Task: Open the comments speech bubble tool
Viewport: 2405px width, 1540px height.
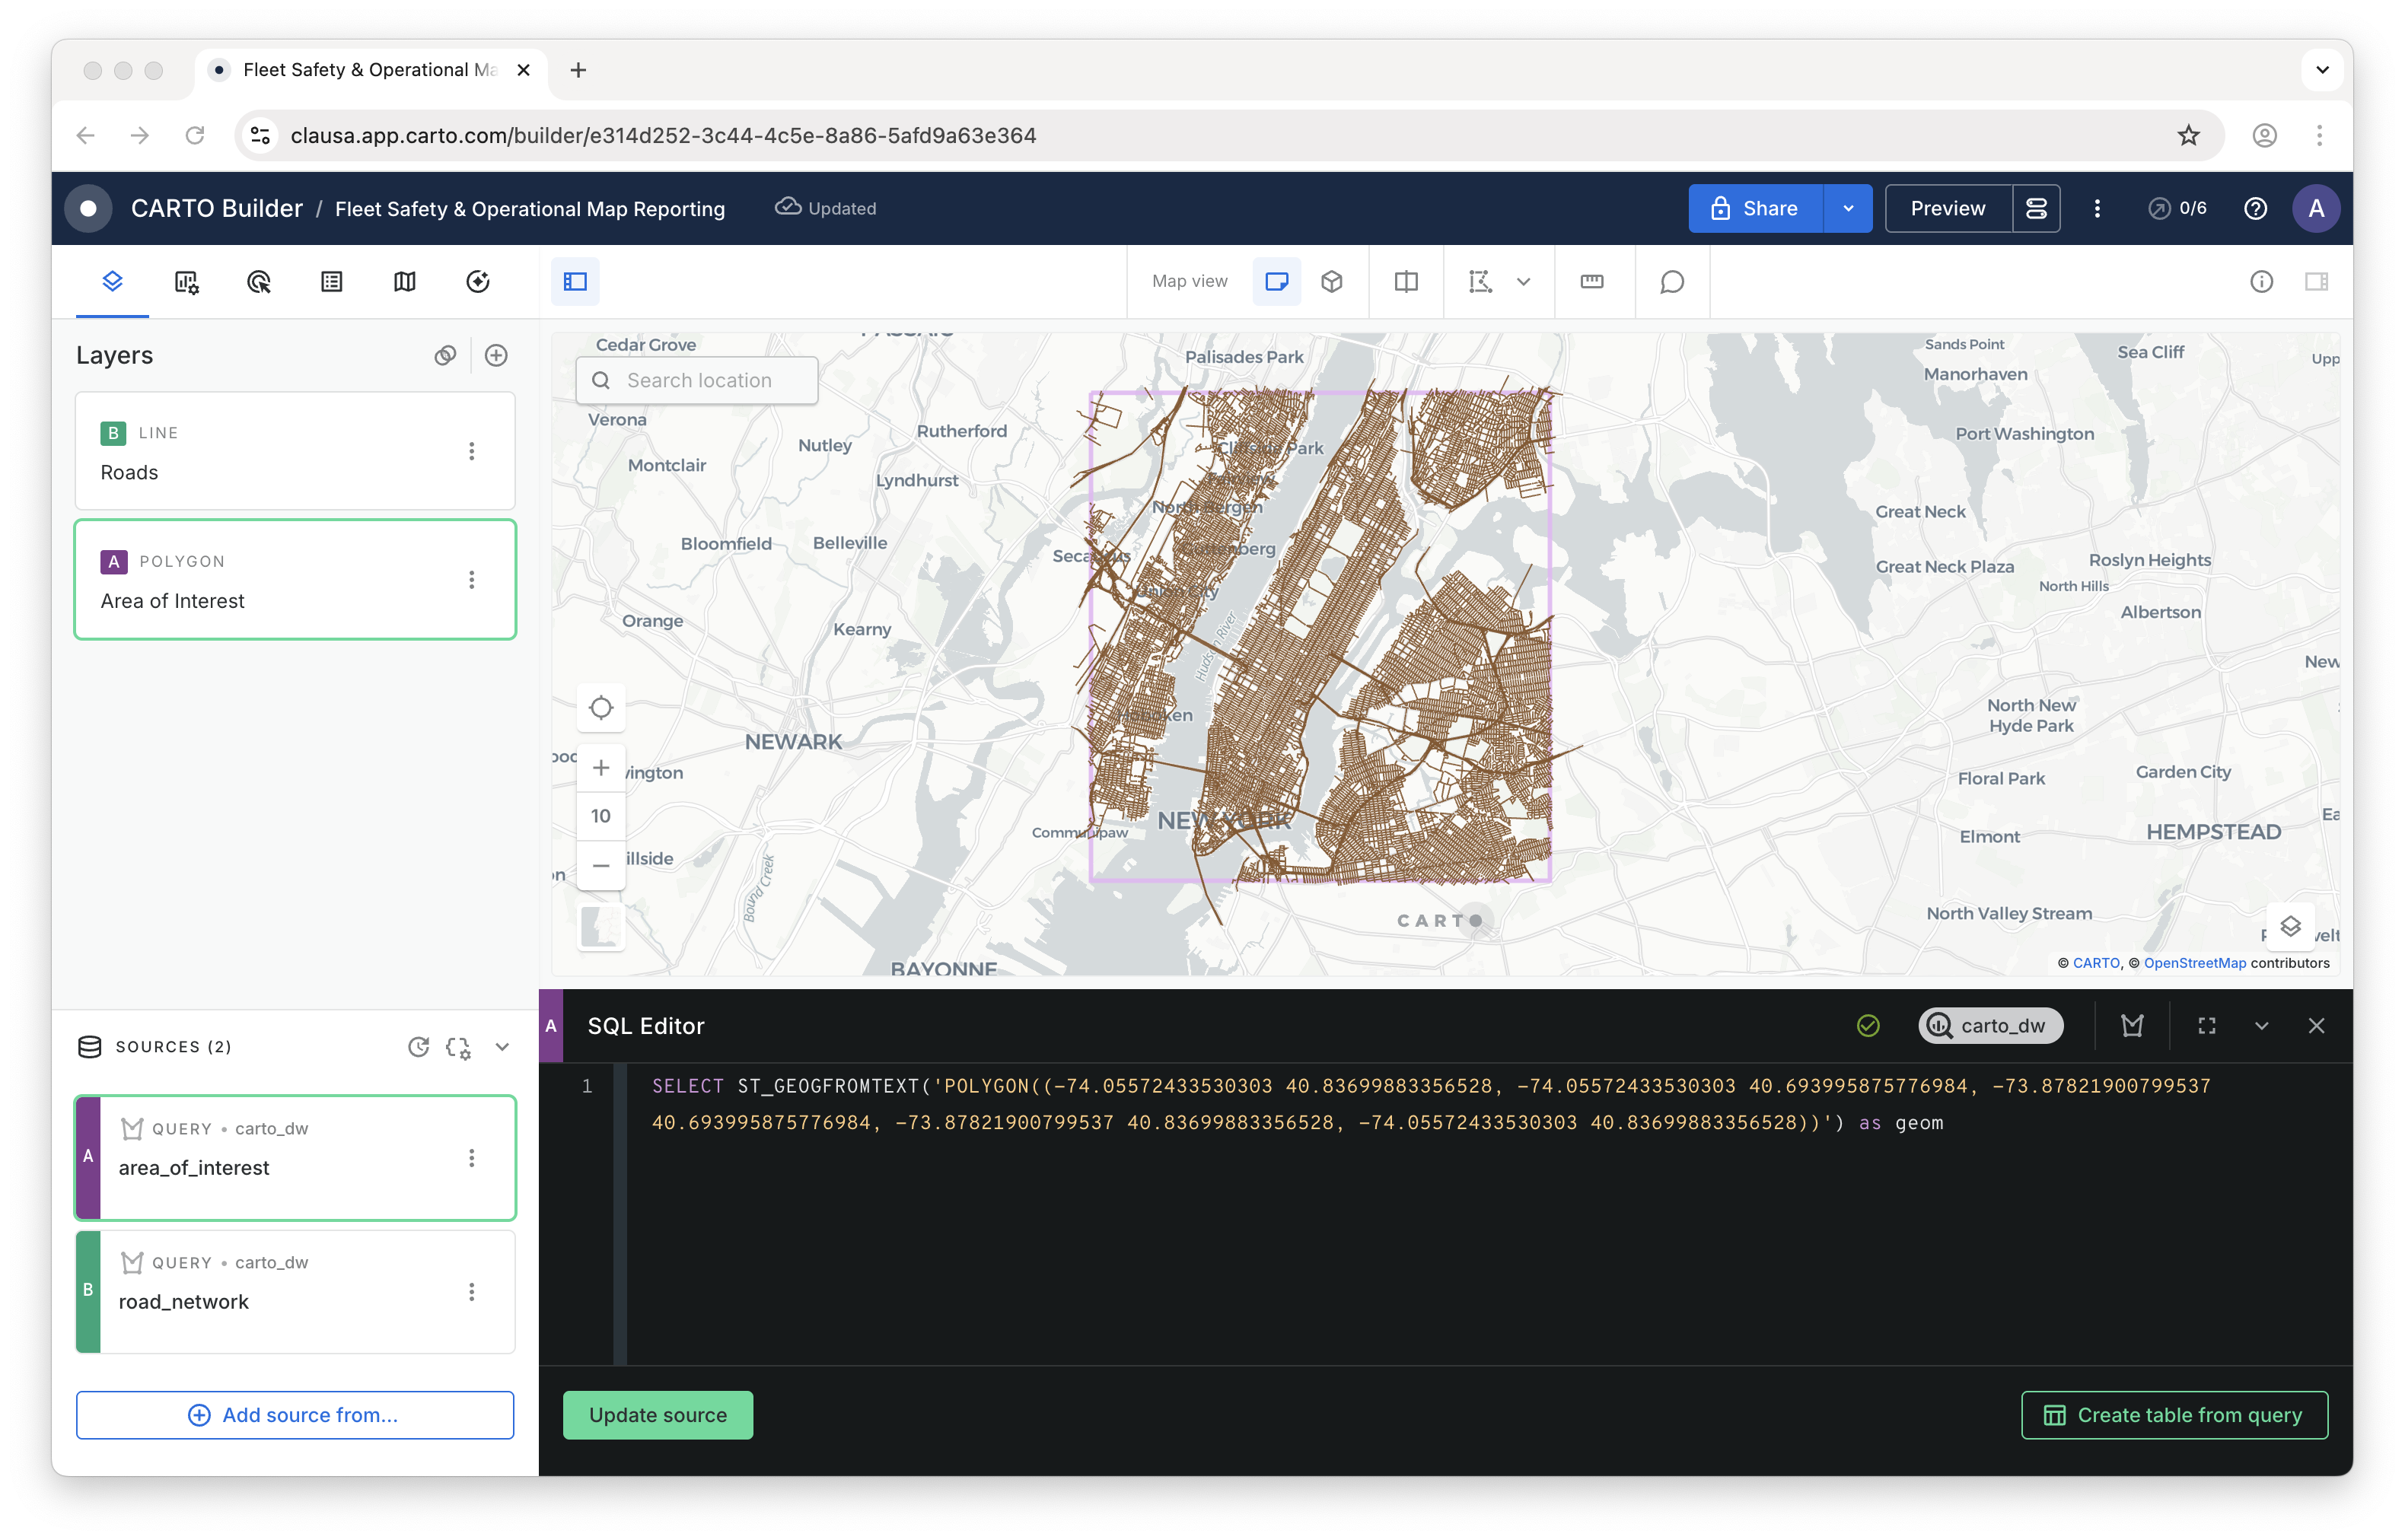Action: pyautogui.click(x=1672, y=282)
